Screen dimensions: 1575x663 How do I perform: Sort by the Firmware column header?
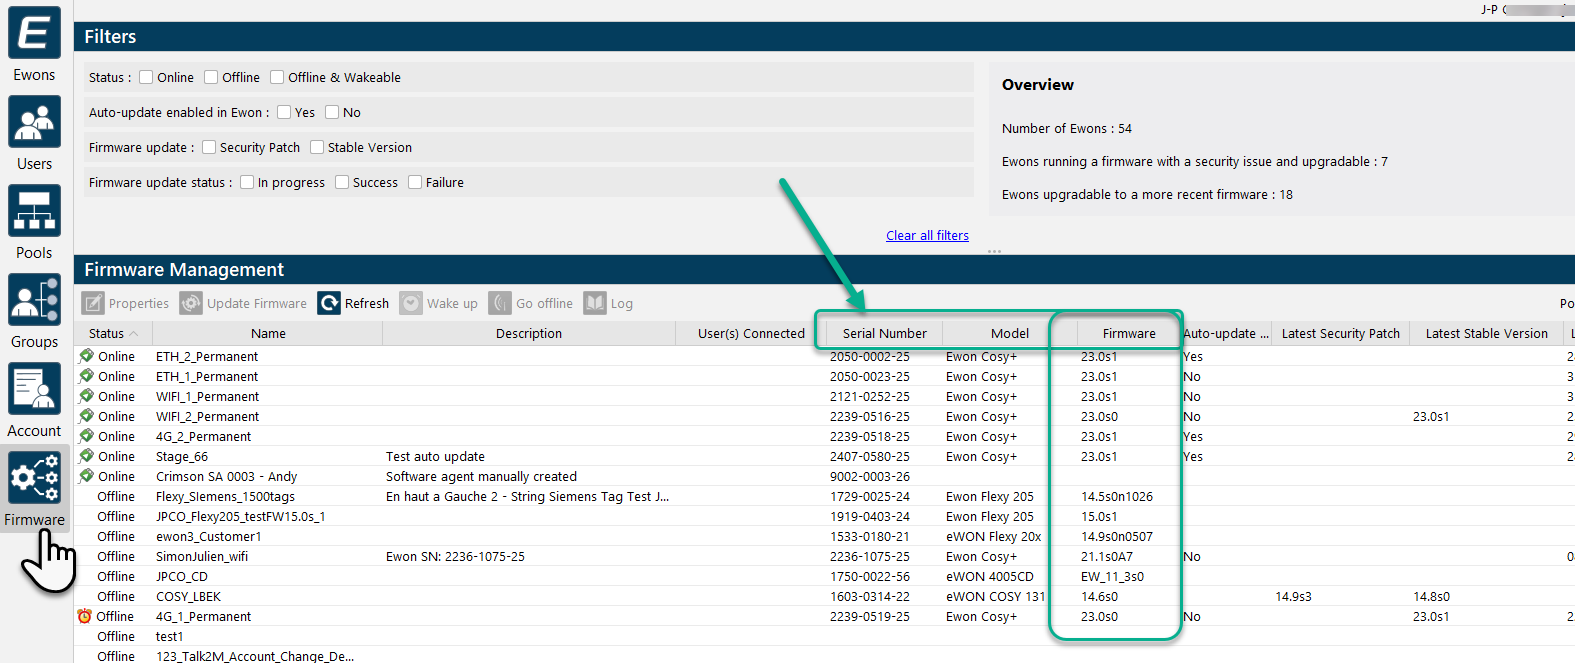[1128, 334]
